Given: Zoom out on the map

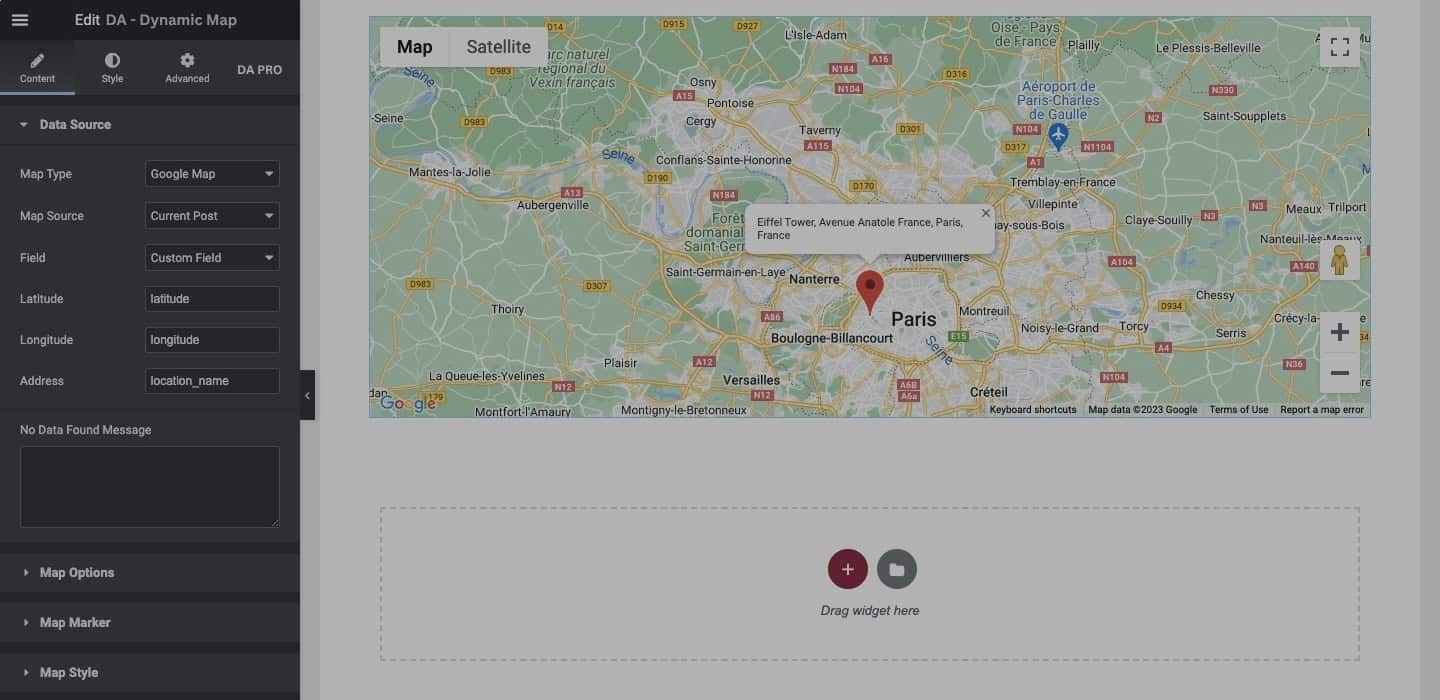Looking at the screenshot, I should (x=1340, y=373).
